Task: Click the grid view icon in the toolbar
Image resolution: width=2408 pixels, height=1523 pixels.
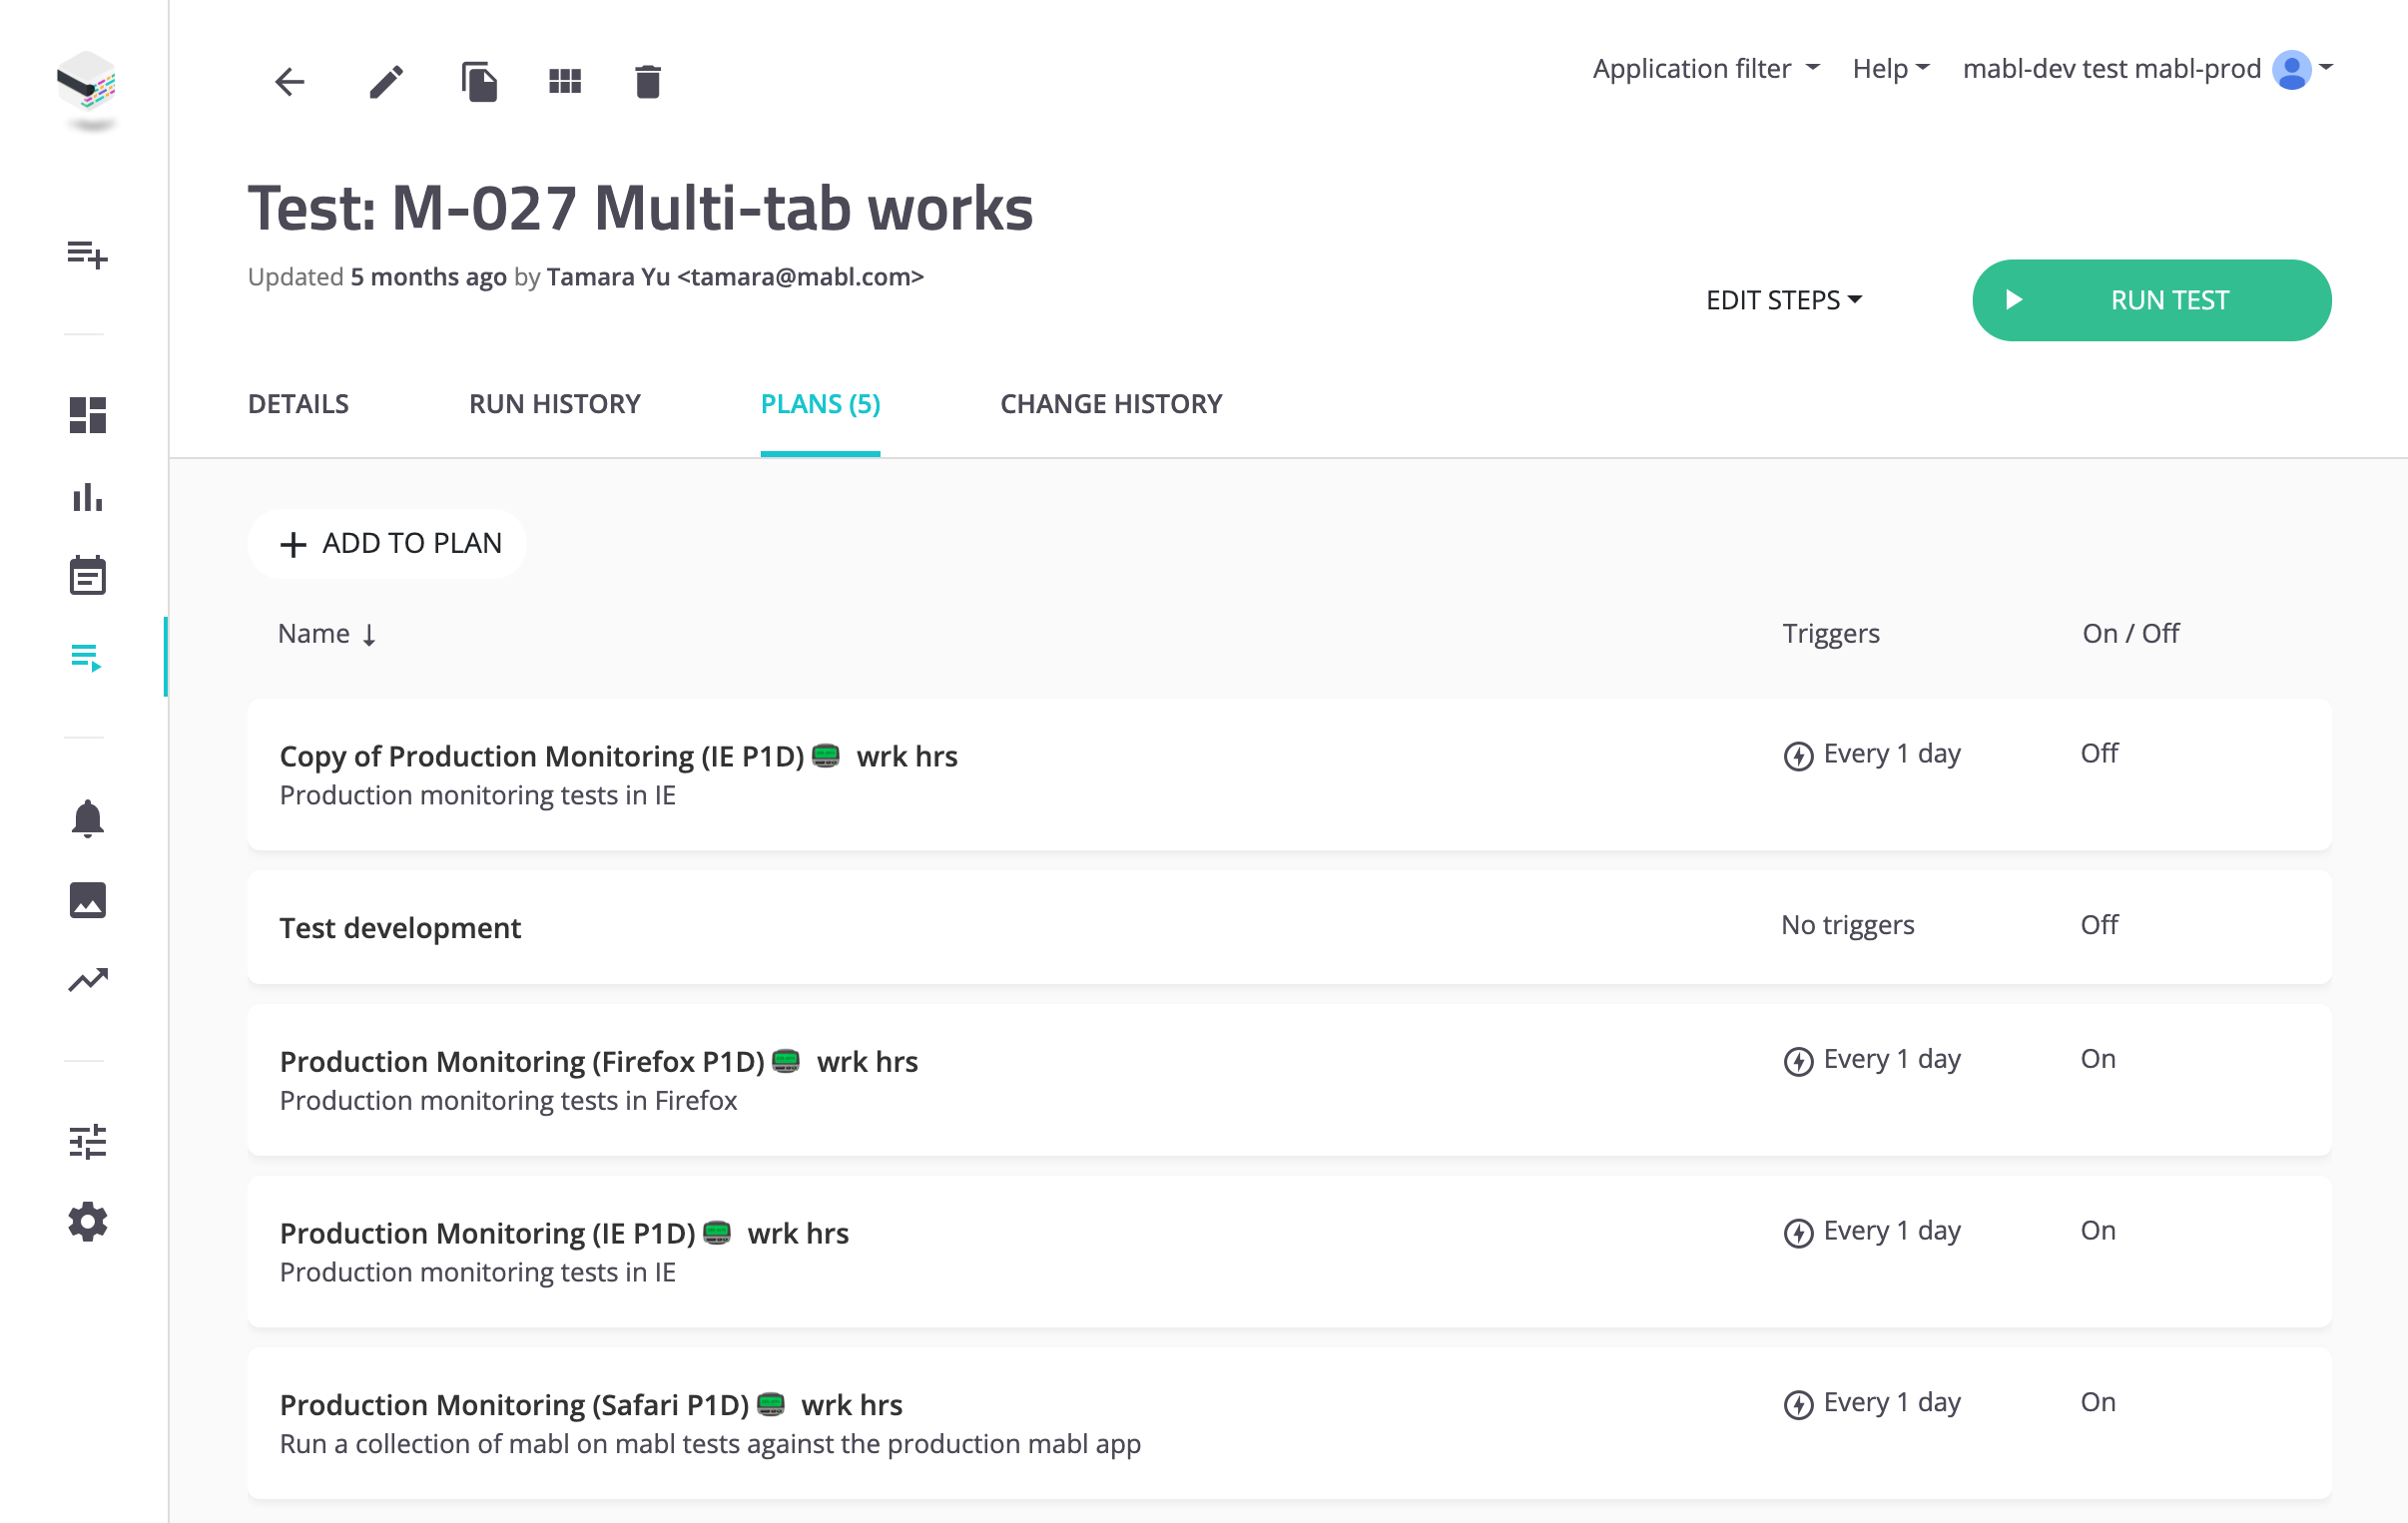Action: tap(565, 81)
